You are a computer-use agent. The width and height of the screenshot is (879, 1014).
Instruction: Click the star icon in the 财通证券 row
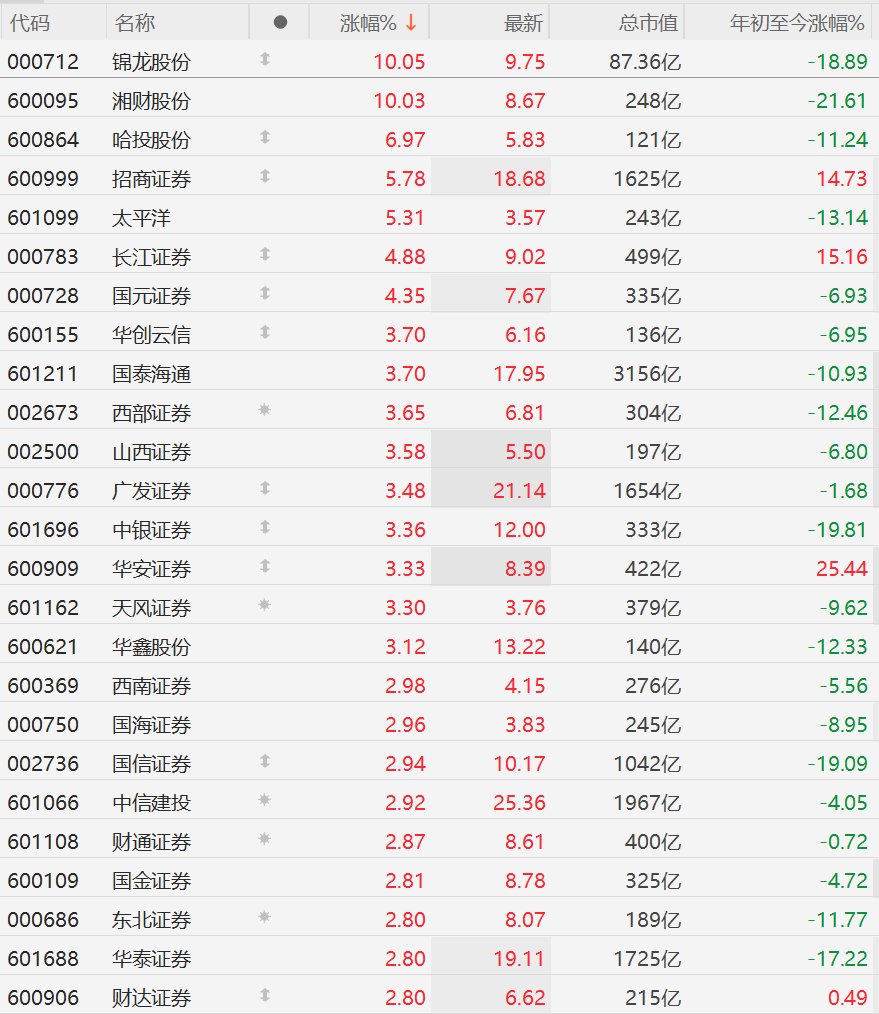[264, 839]
